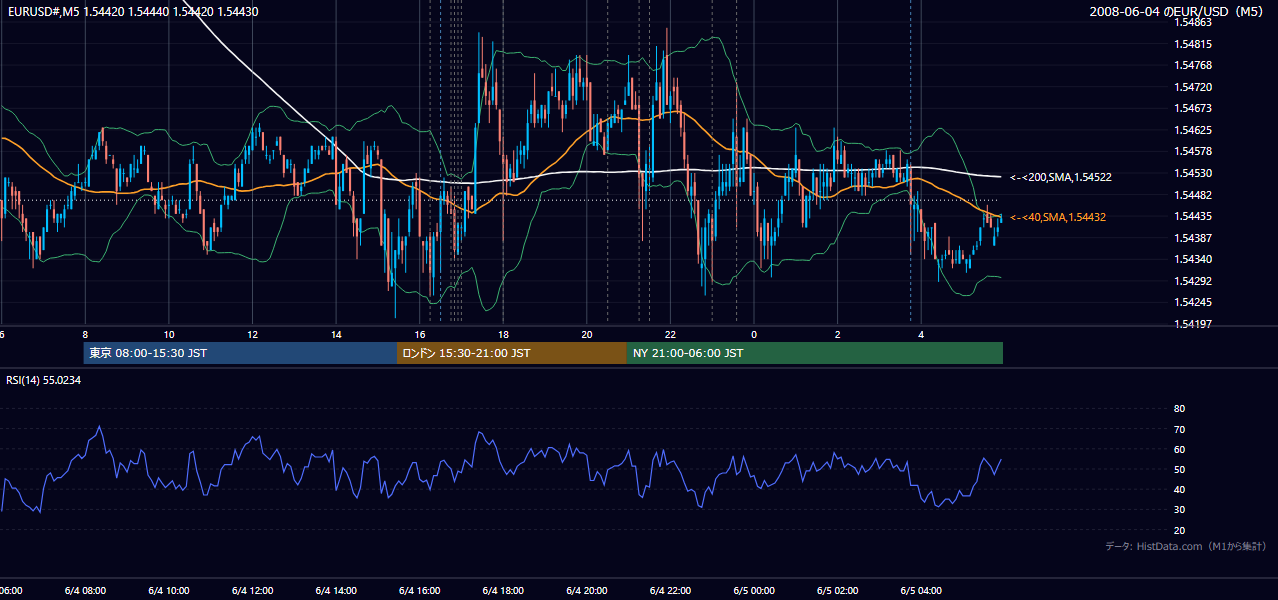Click RSI scale label 60
Viewport: 1278px width, 600px height.
pyautogui.click(x=1179, y=449)
